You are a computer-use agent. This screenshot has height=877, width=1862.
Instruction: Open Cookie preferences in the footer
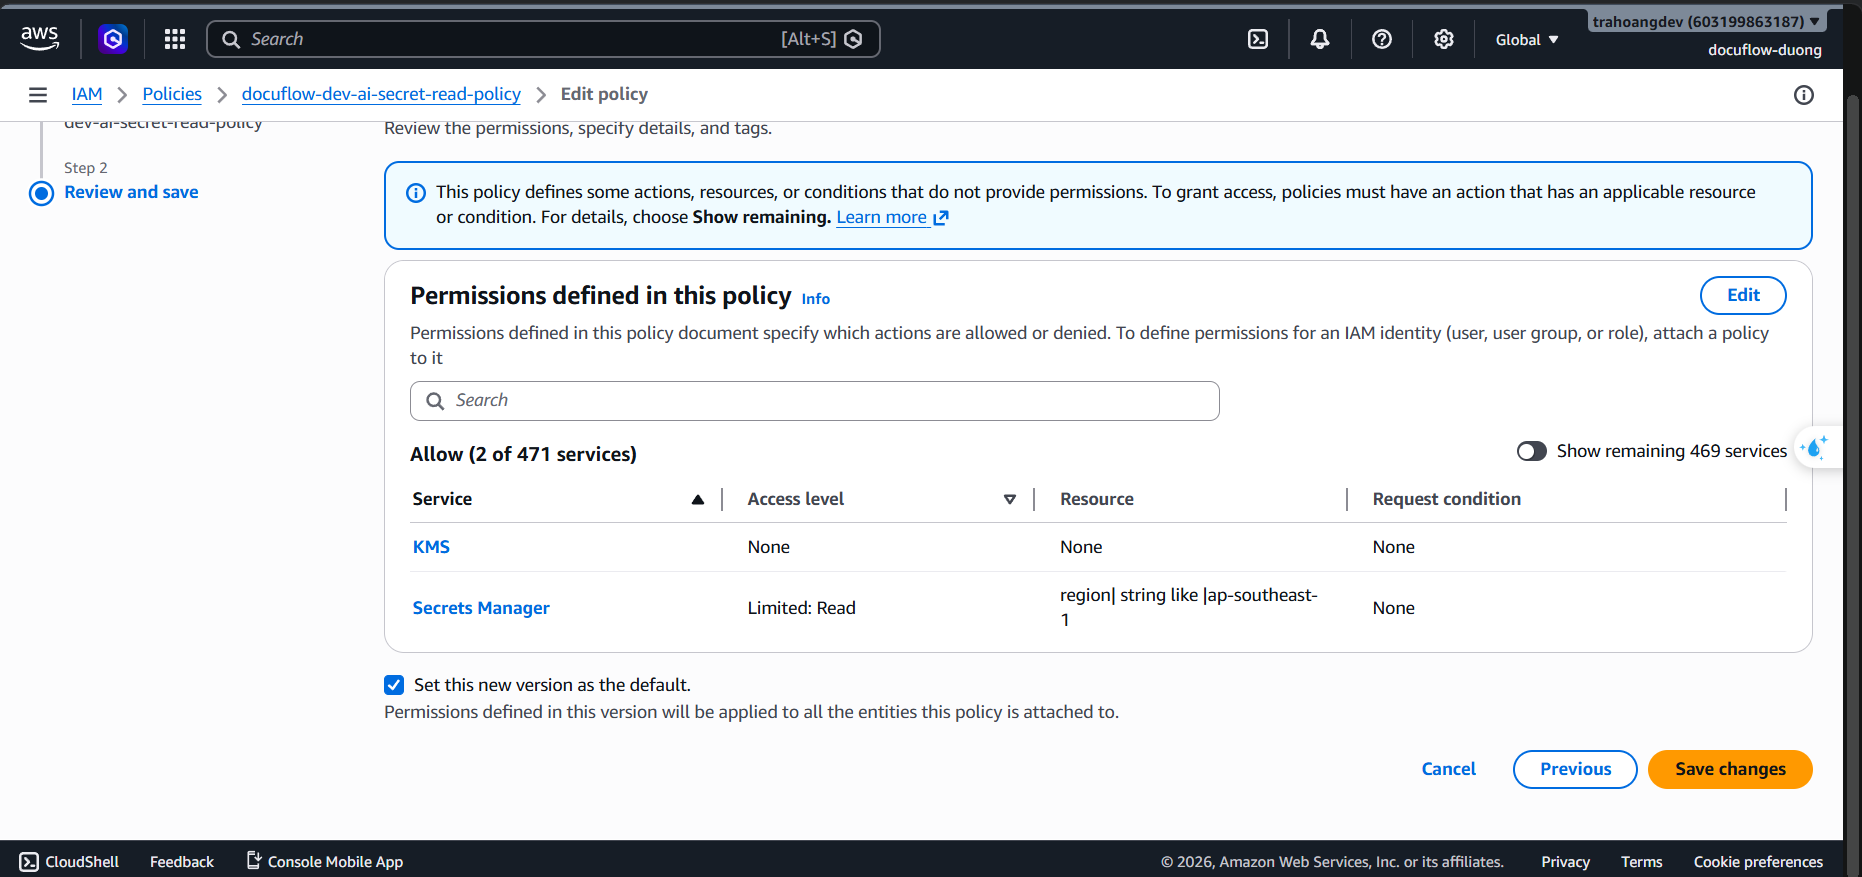(1758, 862)
